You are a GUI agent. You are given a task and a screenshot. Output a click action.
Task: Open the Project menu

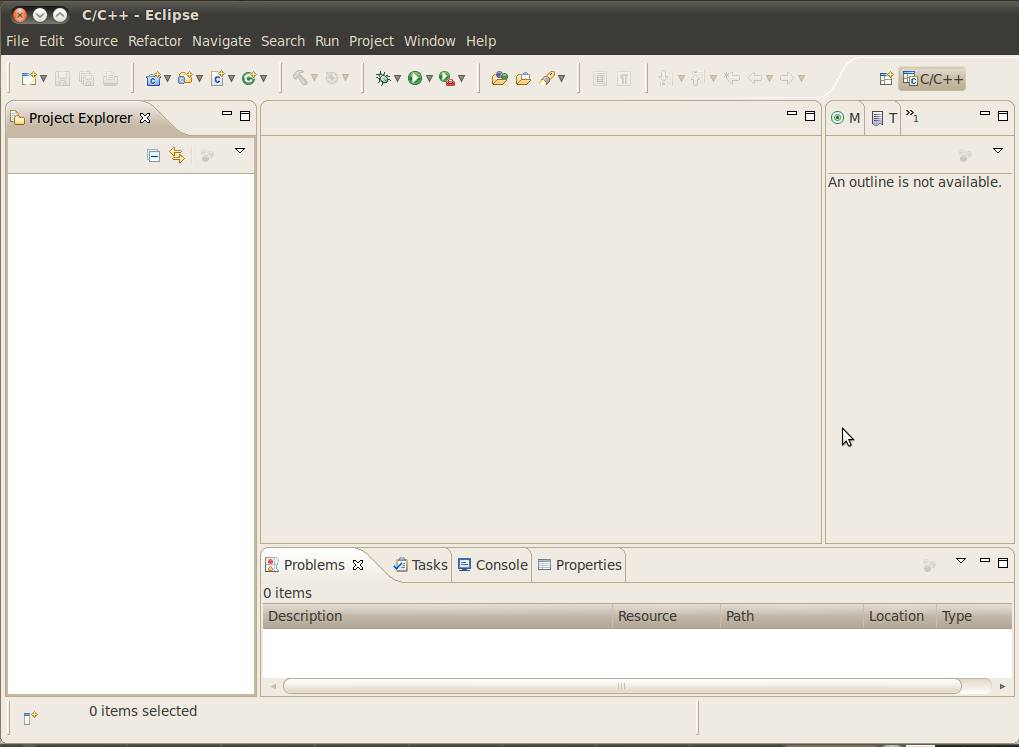click(x=371, y=41)
